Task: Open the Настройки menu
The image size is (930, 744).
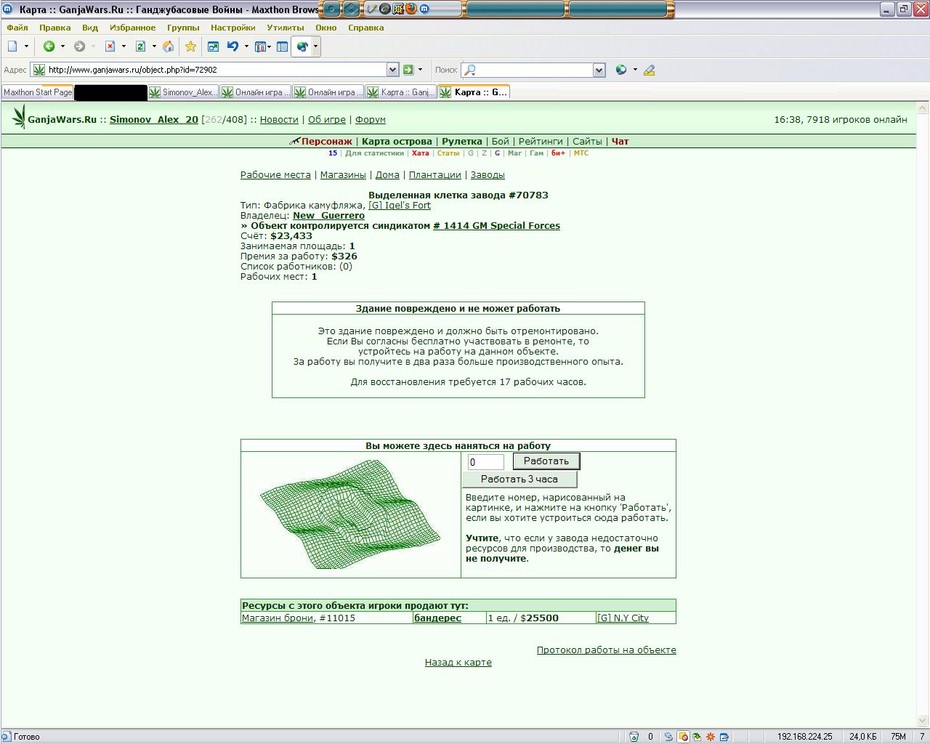Action: 232,27
